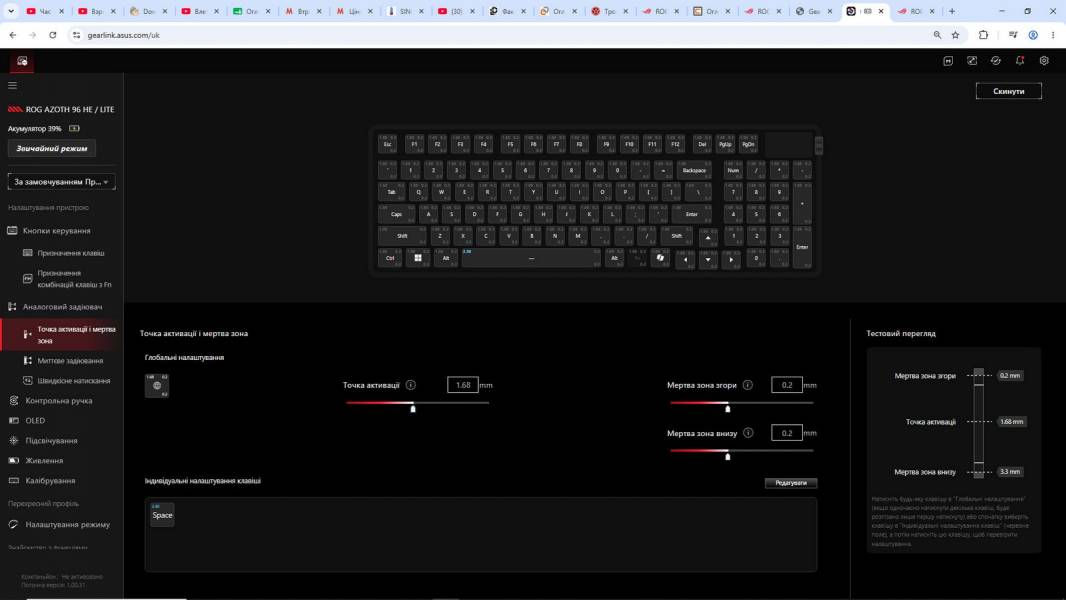Select the Tab key on the keyboard
Viewport: 1066px width, 600px height.
(392, 192)
